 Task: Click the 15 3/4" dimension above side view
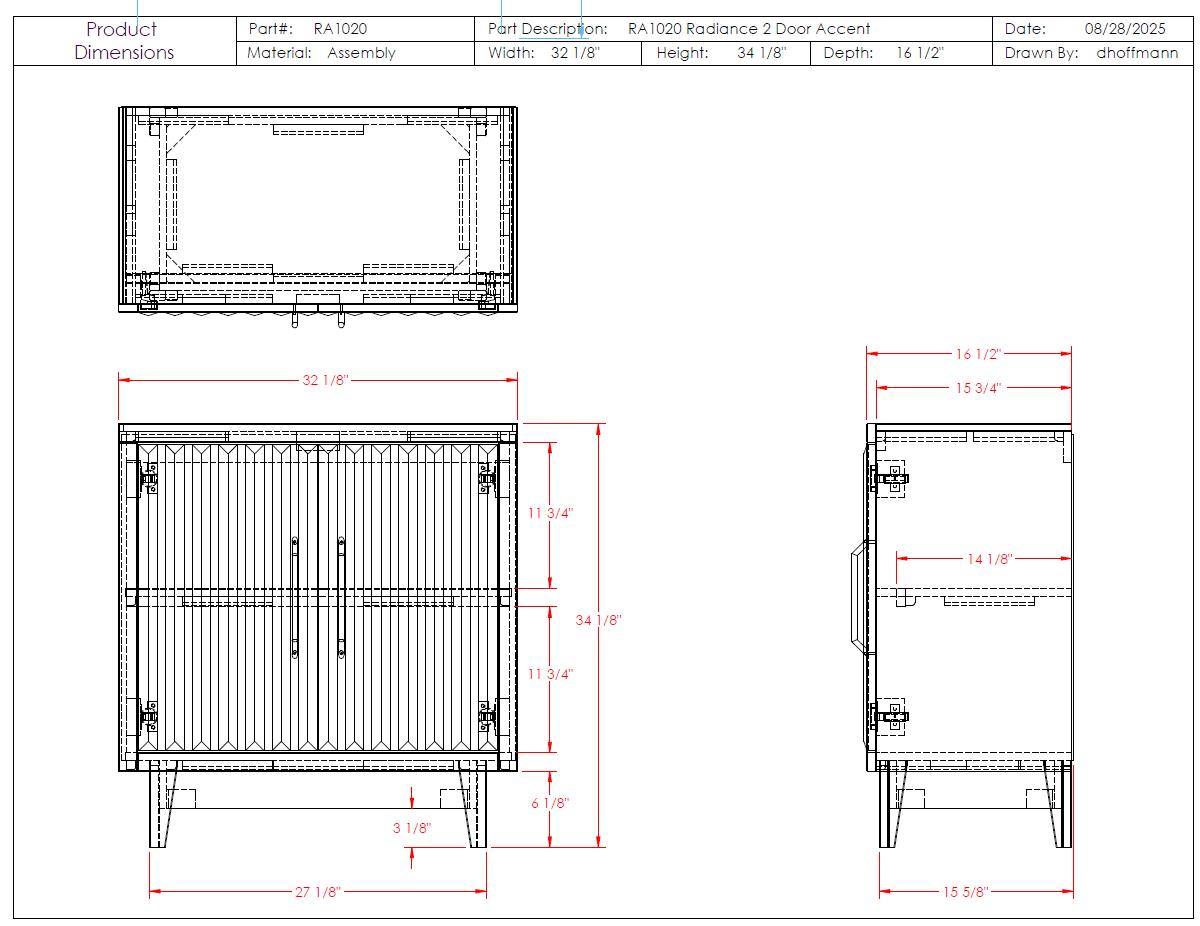(x=976, y=388)
